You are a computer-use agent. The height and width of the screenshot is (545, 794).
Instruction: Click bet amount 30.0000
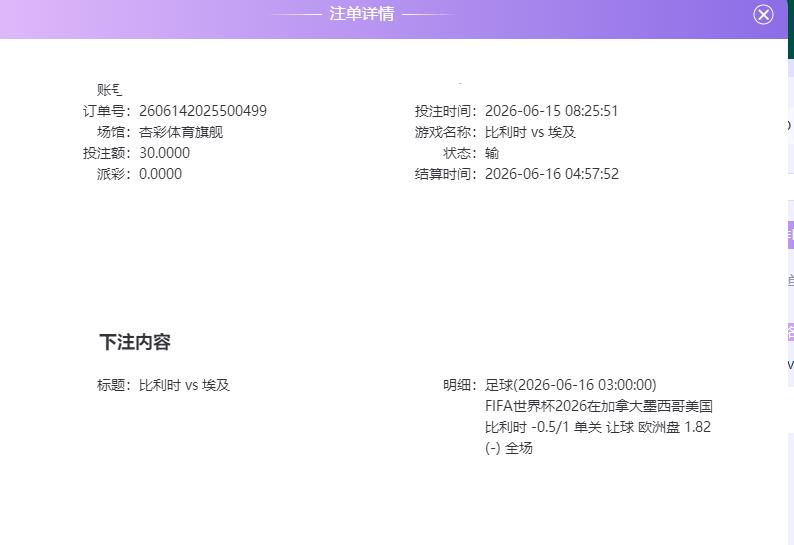(165, 153)
